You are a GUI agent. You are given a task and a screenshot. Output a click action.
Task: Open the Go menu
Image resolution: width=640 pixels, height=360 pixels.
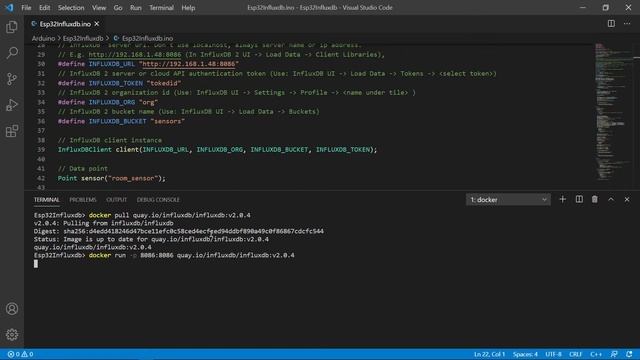pos(118,8)
